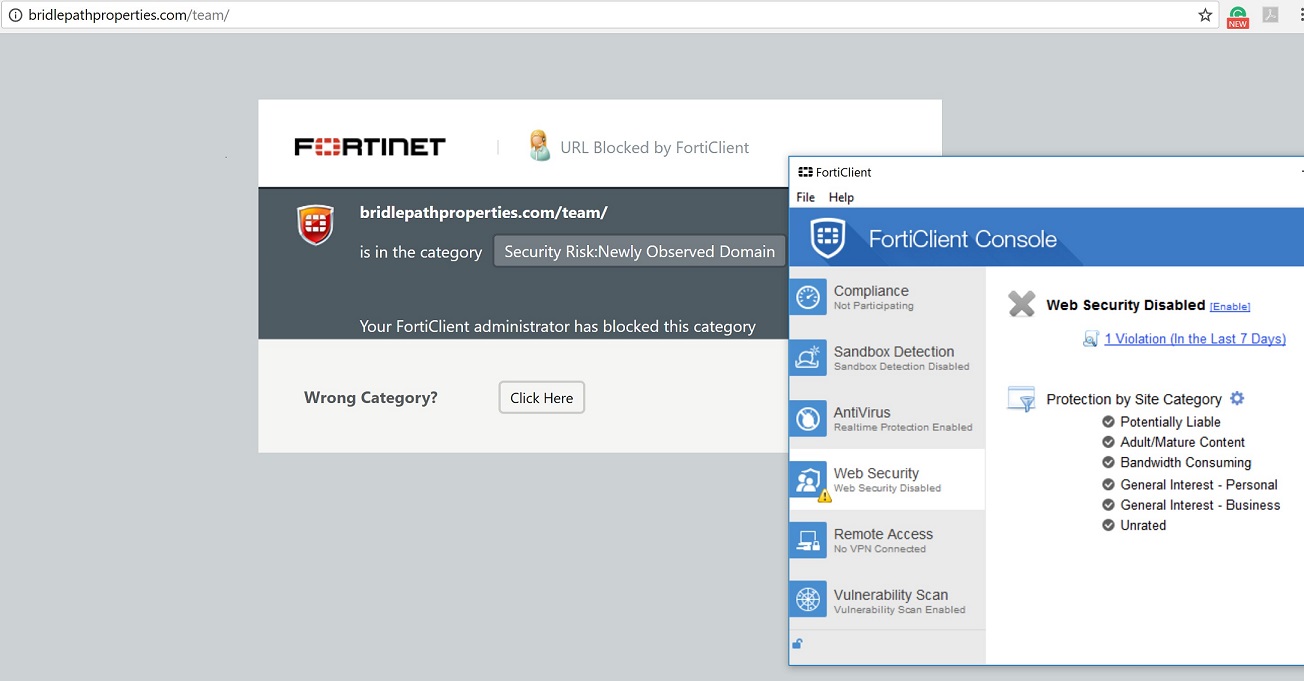
Task: Click "Realtime Protection Enabled" status text
Action: 903,428
